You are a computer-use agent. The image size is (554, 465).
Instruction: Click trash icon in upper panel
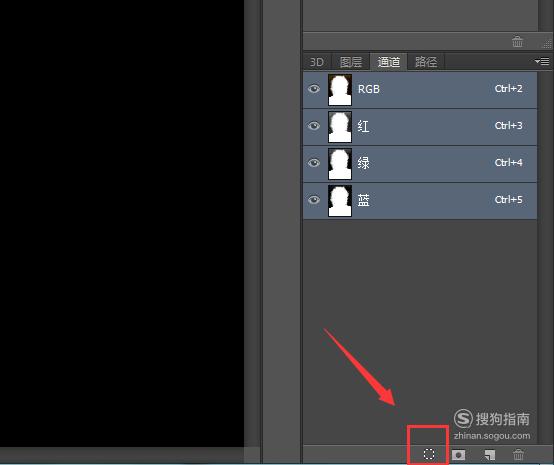click(x=517, y=41)
